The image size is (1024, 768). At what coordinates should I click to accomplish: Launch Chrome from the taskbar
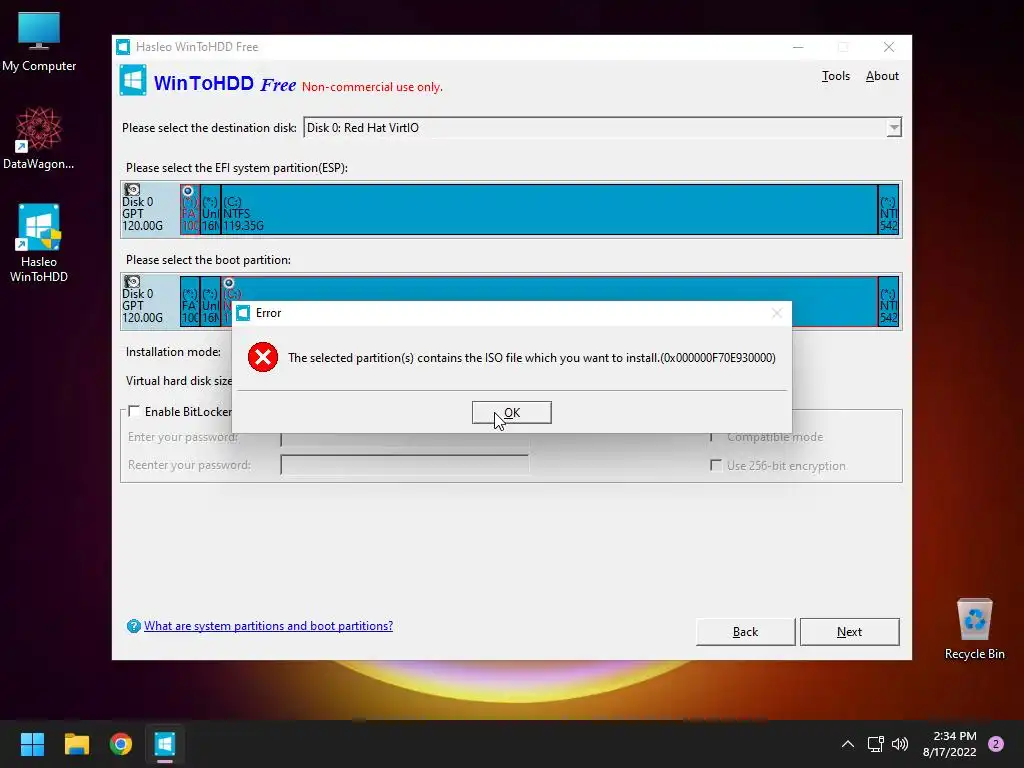click(x=121, y=744)
